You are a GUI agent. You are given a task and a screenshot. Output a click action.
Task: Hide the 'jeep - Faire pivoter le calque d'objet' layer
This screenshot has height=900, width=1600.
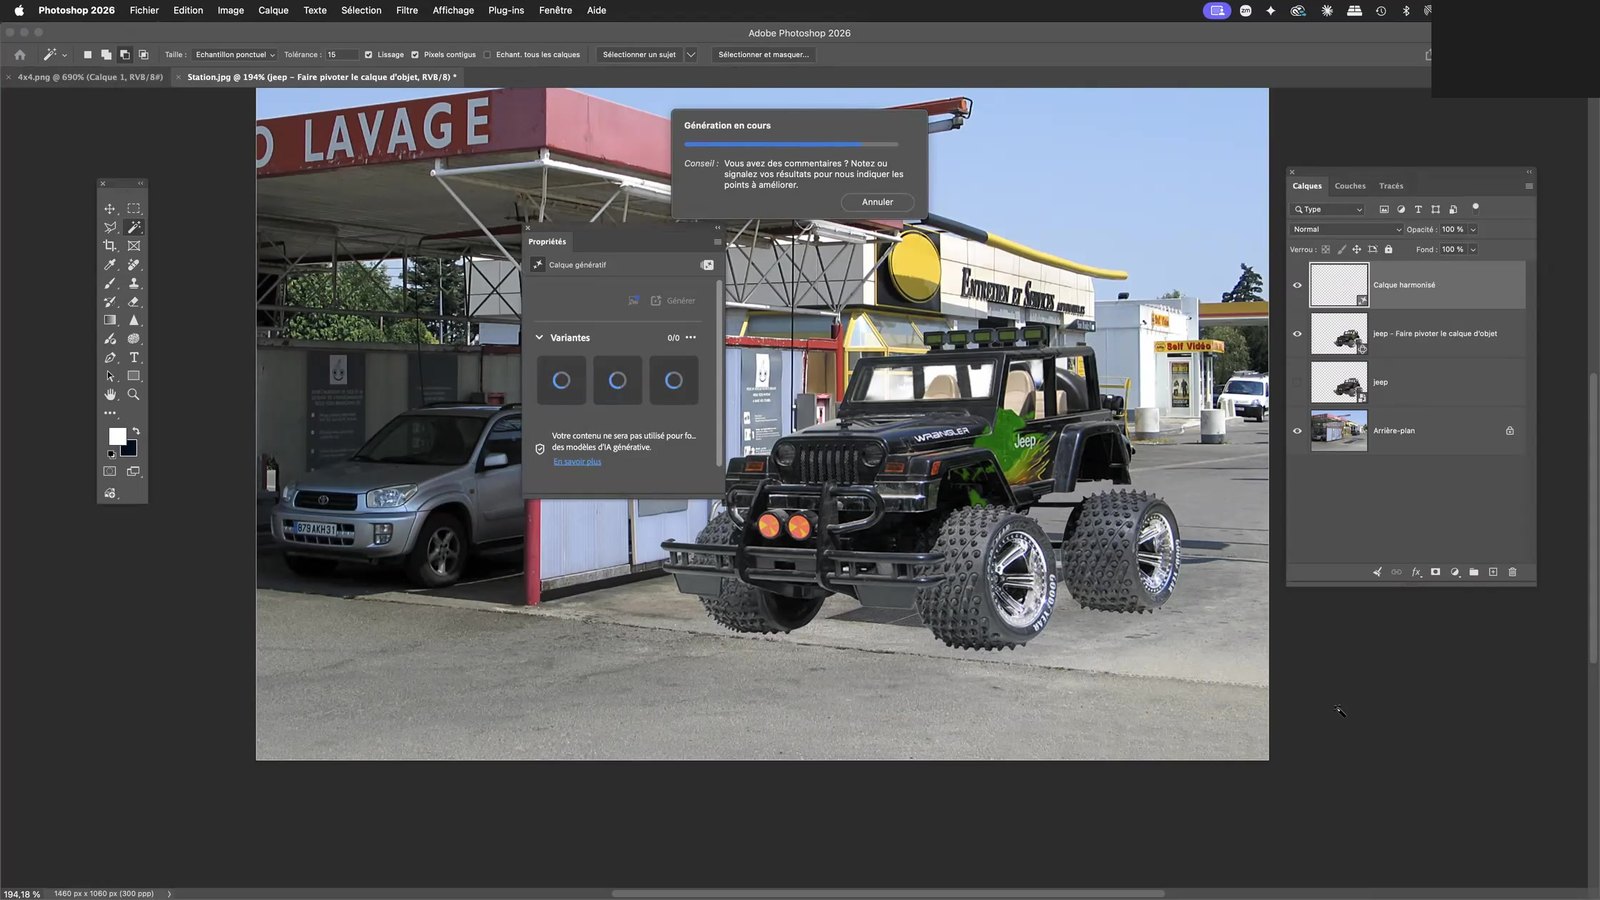[x=1298, y=334]
